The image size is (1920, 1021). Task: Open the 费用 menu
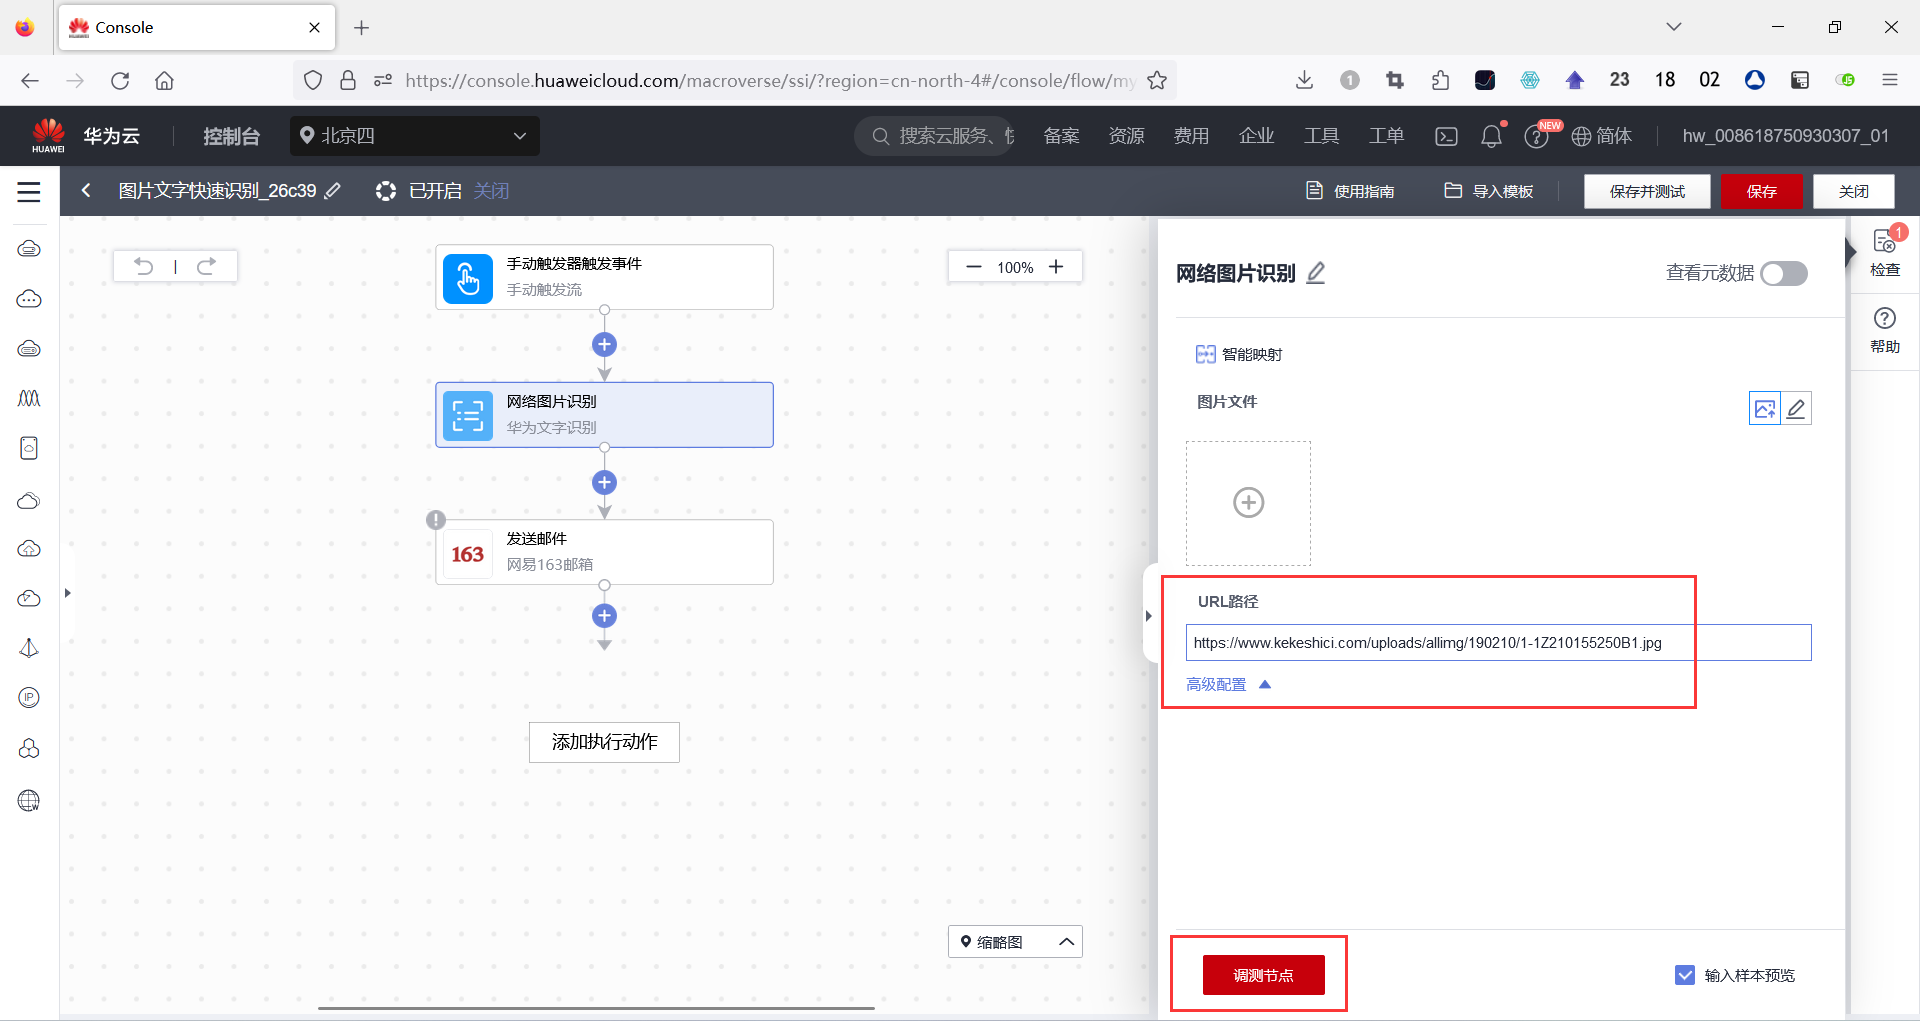1191,136
